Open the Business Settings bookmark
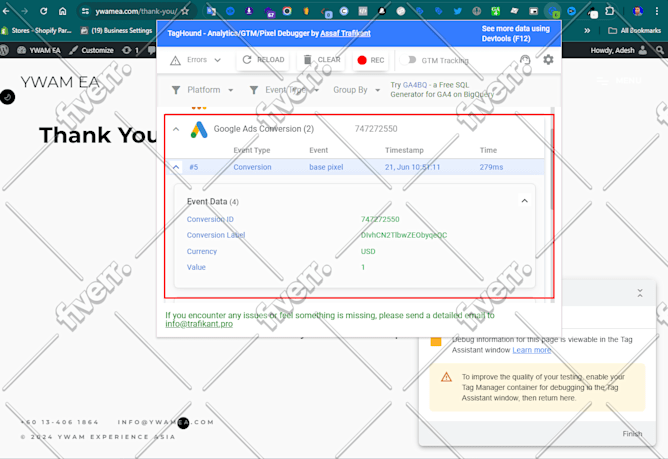Screen dimensions: 668x459 [116, 30]
